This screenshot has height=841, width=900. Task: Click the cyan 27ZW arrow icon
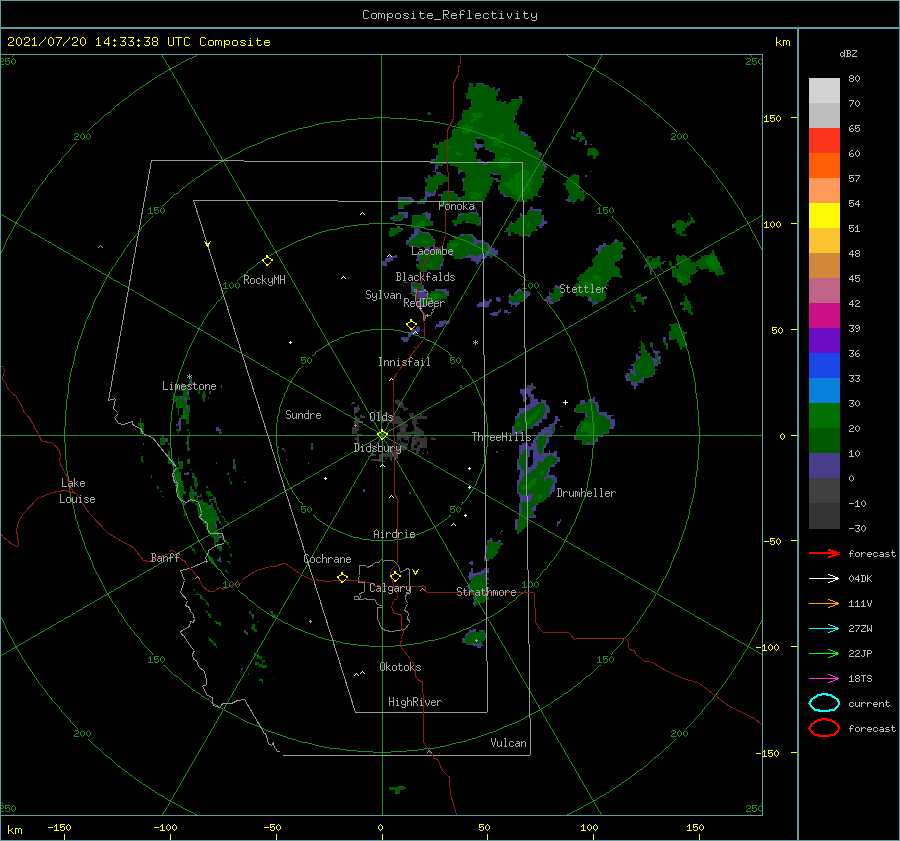point(824,629)
